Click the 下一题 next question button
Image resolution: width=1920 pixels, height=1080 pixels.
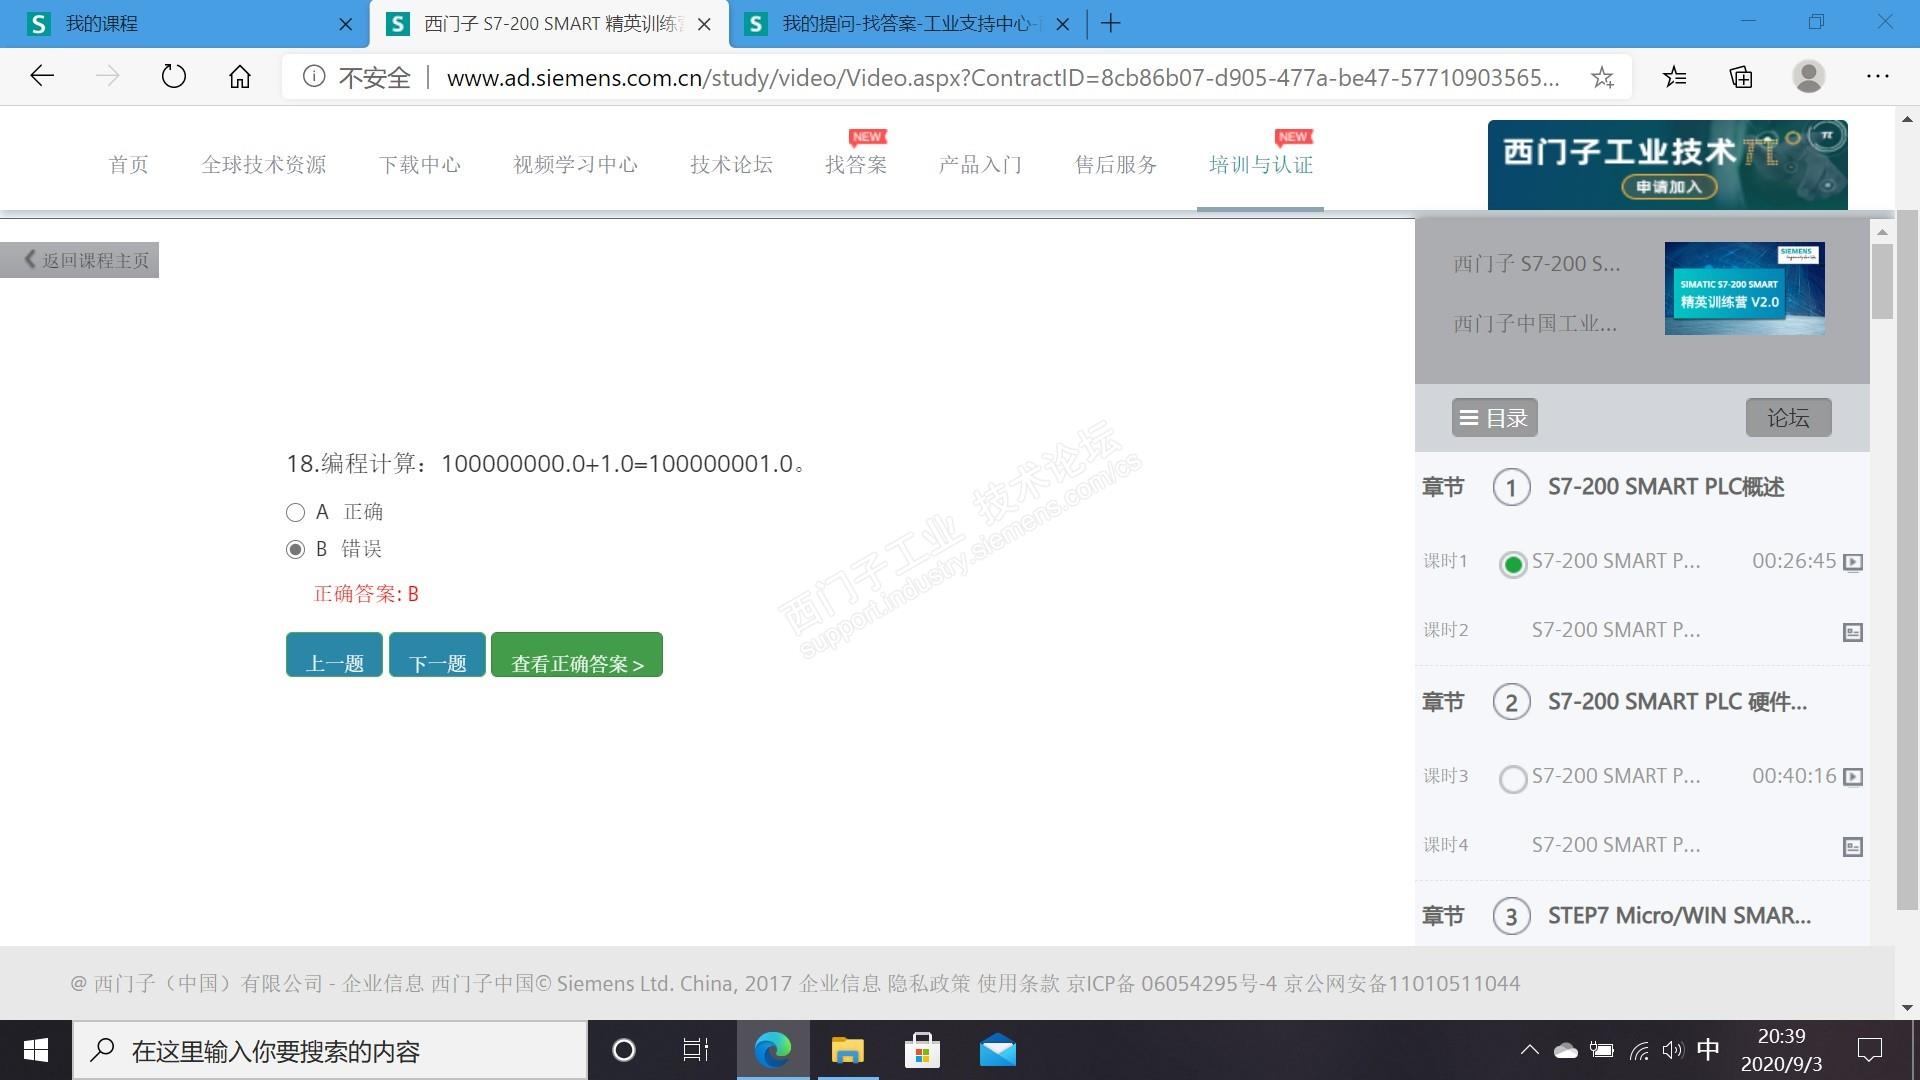pyautogui.click(x=437, y=656)
